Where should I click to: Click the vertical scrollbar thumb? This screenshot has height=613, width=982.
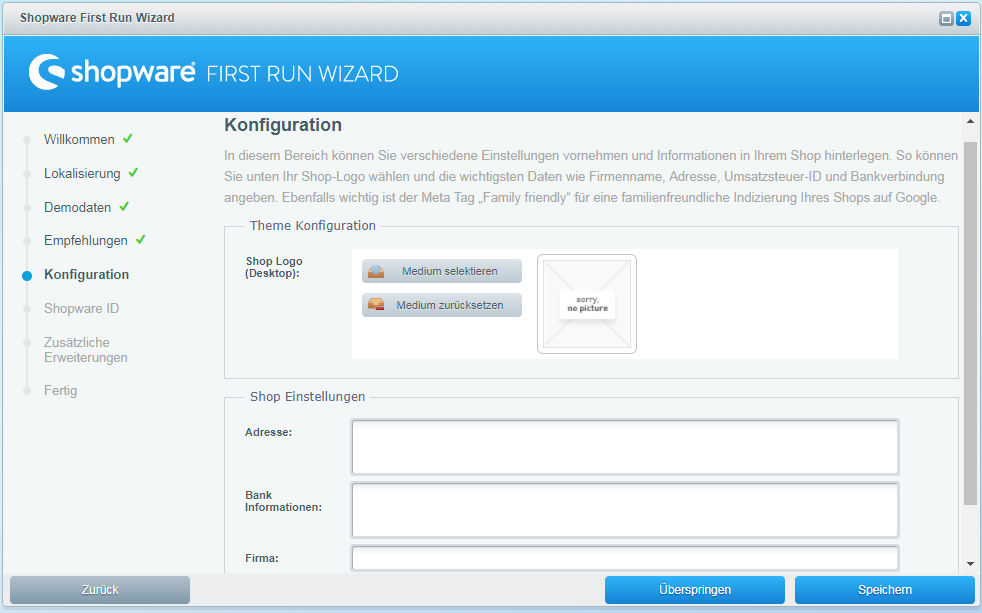970,322
